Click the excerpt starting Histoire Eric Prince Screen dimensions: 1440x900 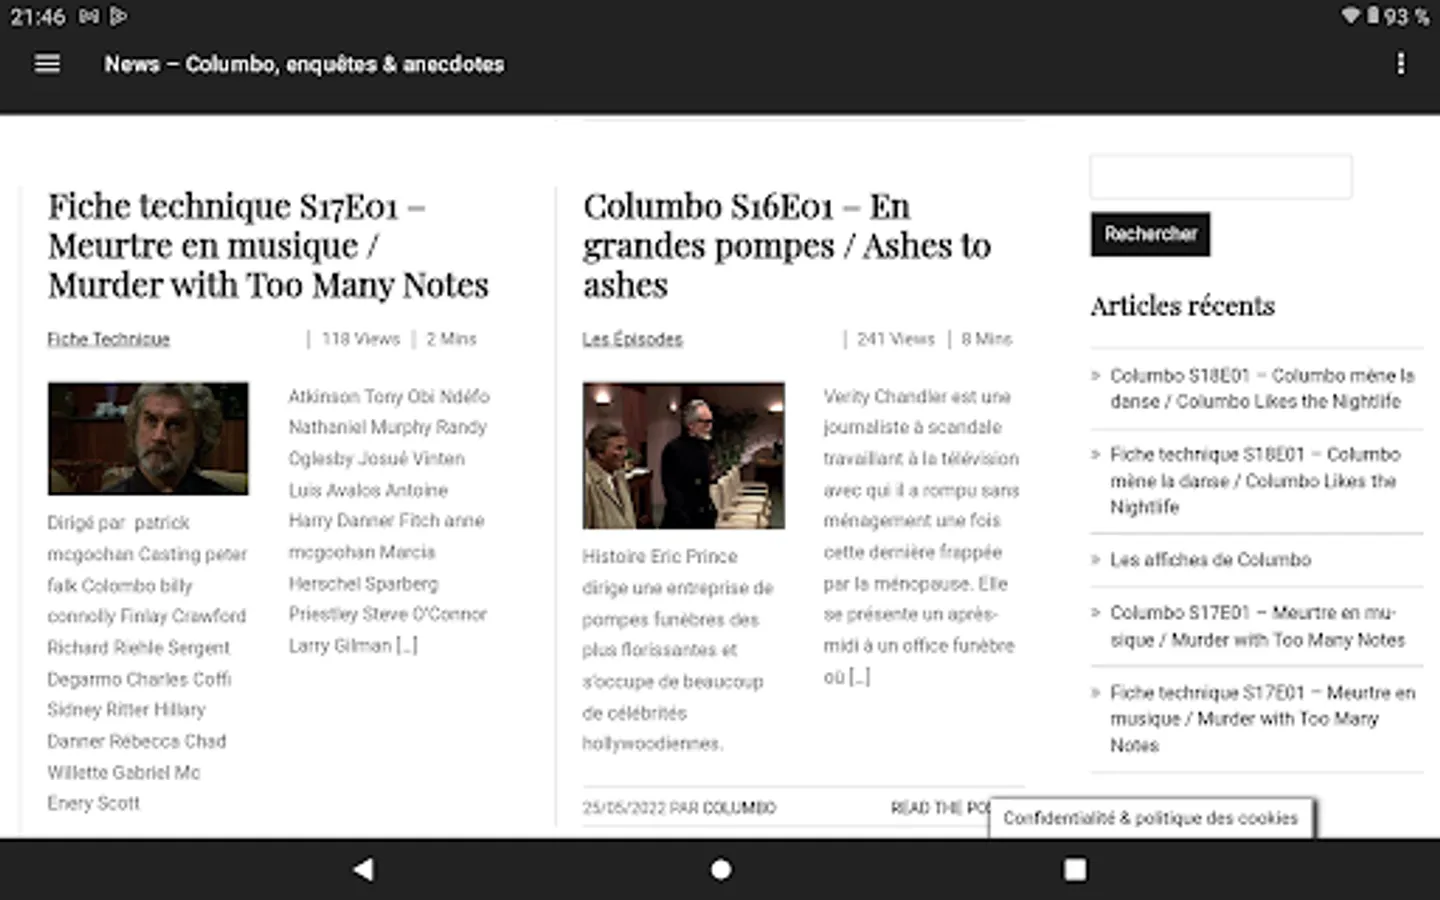(679, 650)
